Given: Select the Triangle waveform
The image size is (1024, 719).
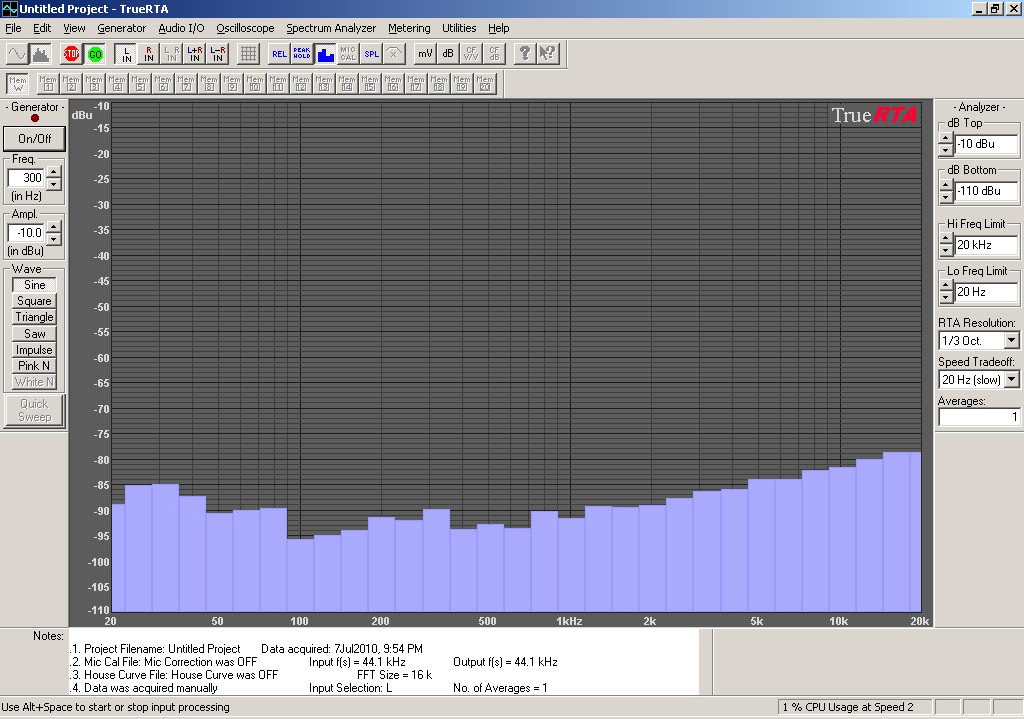Looking at the screenshot, I should pyautogui.click(x=34, y=317).
